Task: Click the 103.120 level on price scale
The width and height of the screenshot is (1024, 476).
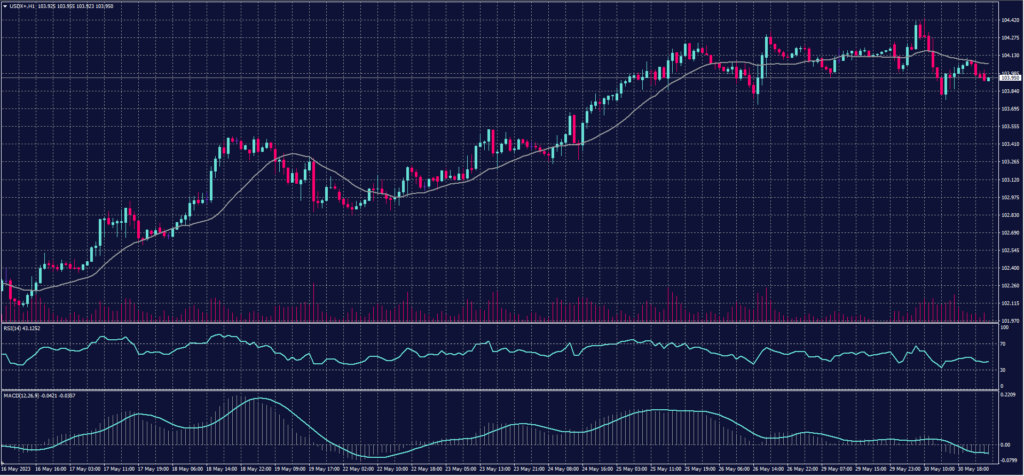Action: tap(1010, 179)
